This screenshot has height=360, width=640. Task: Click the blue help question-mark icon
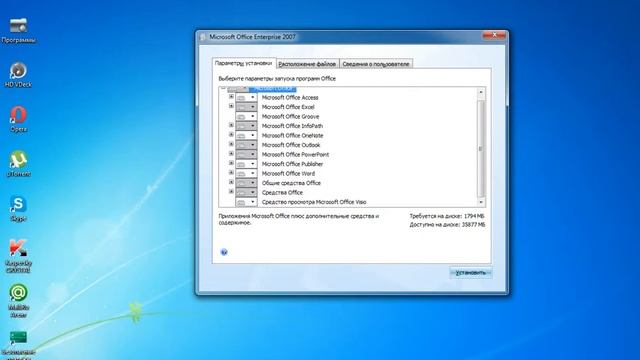pos(224,252)
